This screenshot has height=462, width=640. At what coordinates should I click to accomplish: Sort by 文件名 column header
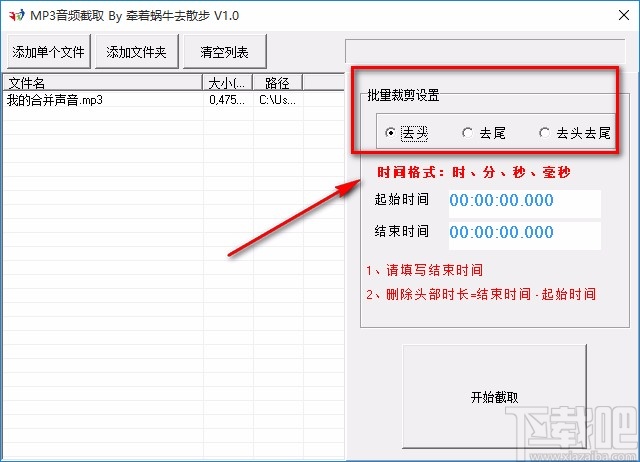102,83
